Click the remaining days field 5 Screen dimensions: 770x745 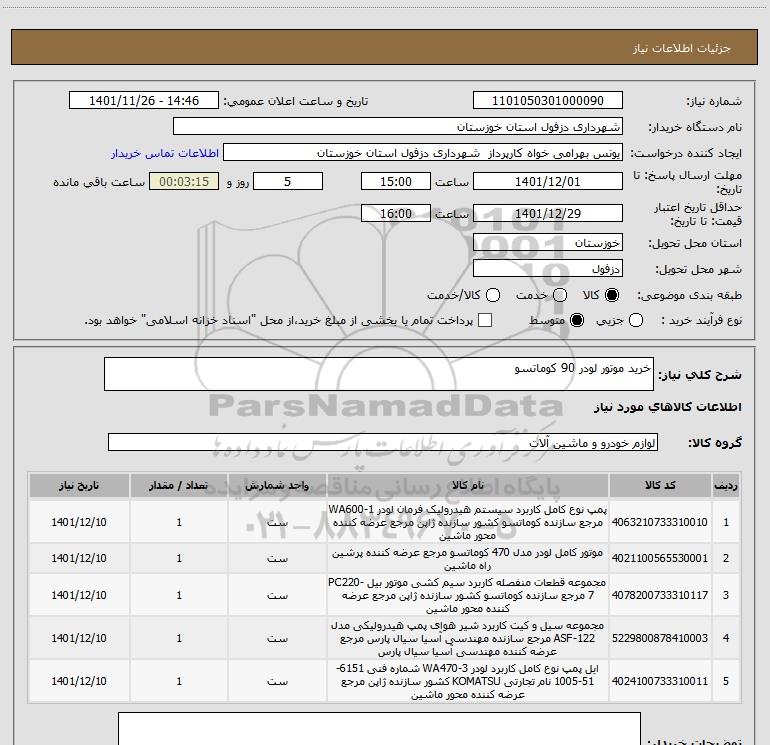pos(288,181)
